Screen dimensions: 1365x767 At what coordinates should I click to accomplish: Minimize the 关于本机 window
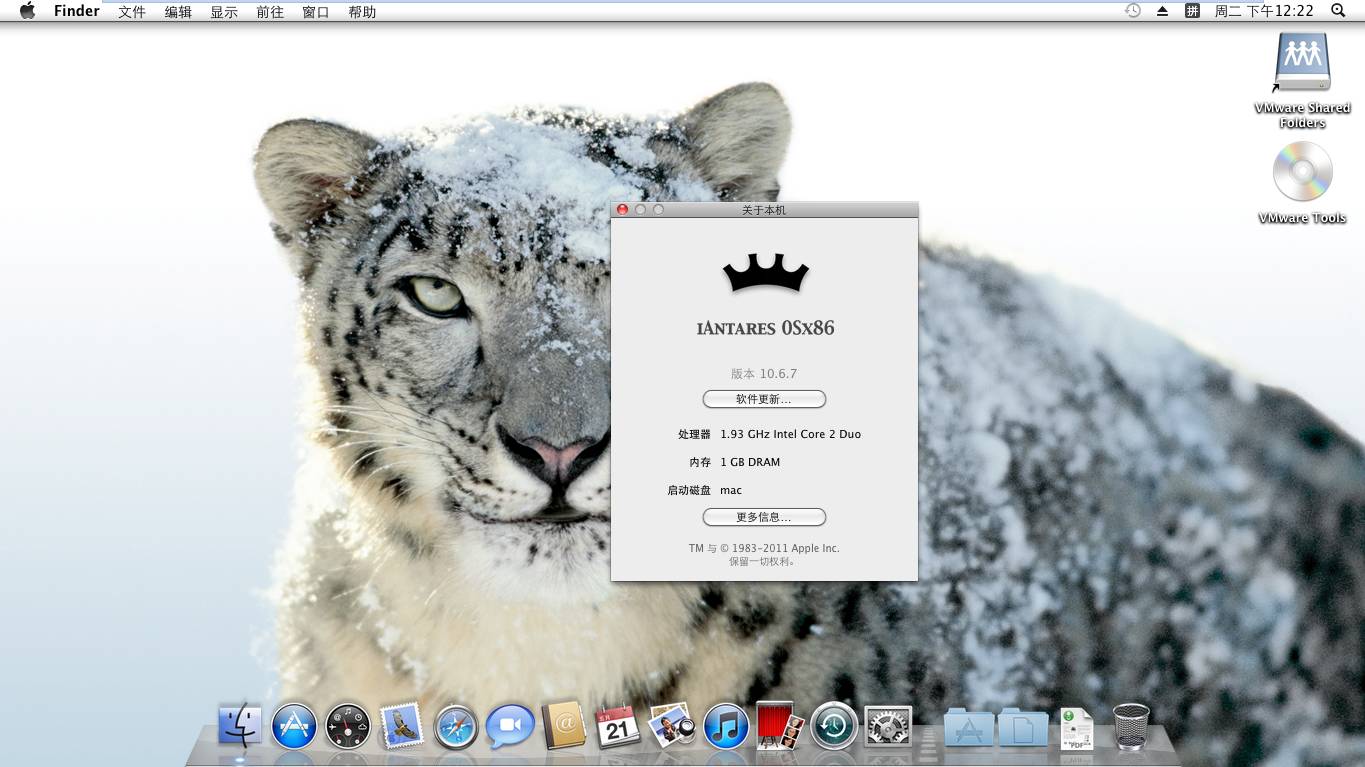coord(640,210)
